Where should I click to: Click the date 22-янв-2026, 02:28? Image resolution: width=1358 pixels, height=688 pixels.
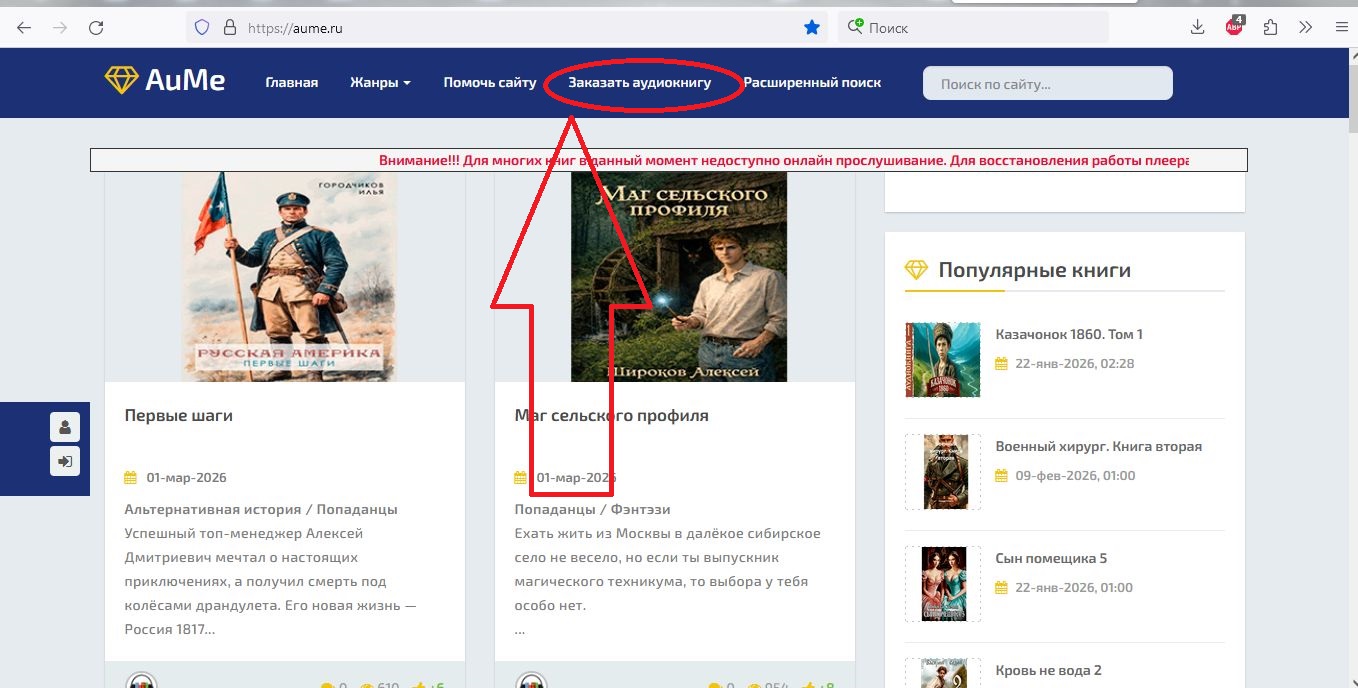[x=1075, y=363]
